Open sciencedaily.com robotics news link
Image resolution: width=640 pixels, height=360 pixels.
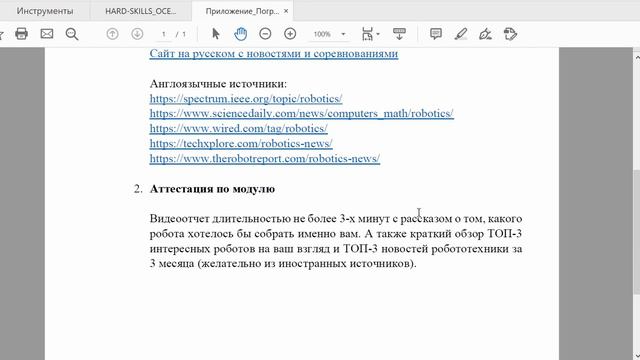[x=302, y=113]
